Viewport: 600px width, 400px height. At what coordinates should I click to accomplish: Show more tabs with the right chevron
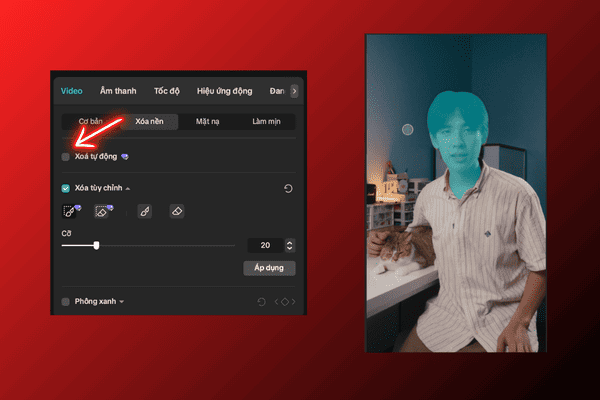click(x=293, y=90)
